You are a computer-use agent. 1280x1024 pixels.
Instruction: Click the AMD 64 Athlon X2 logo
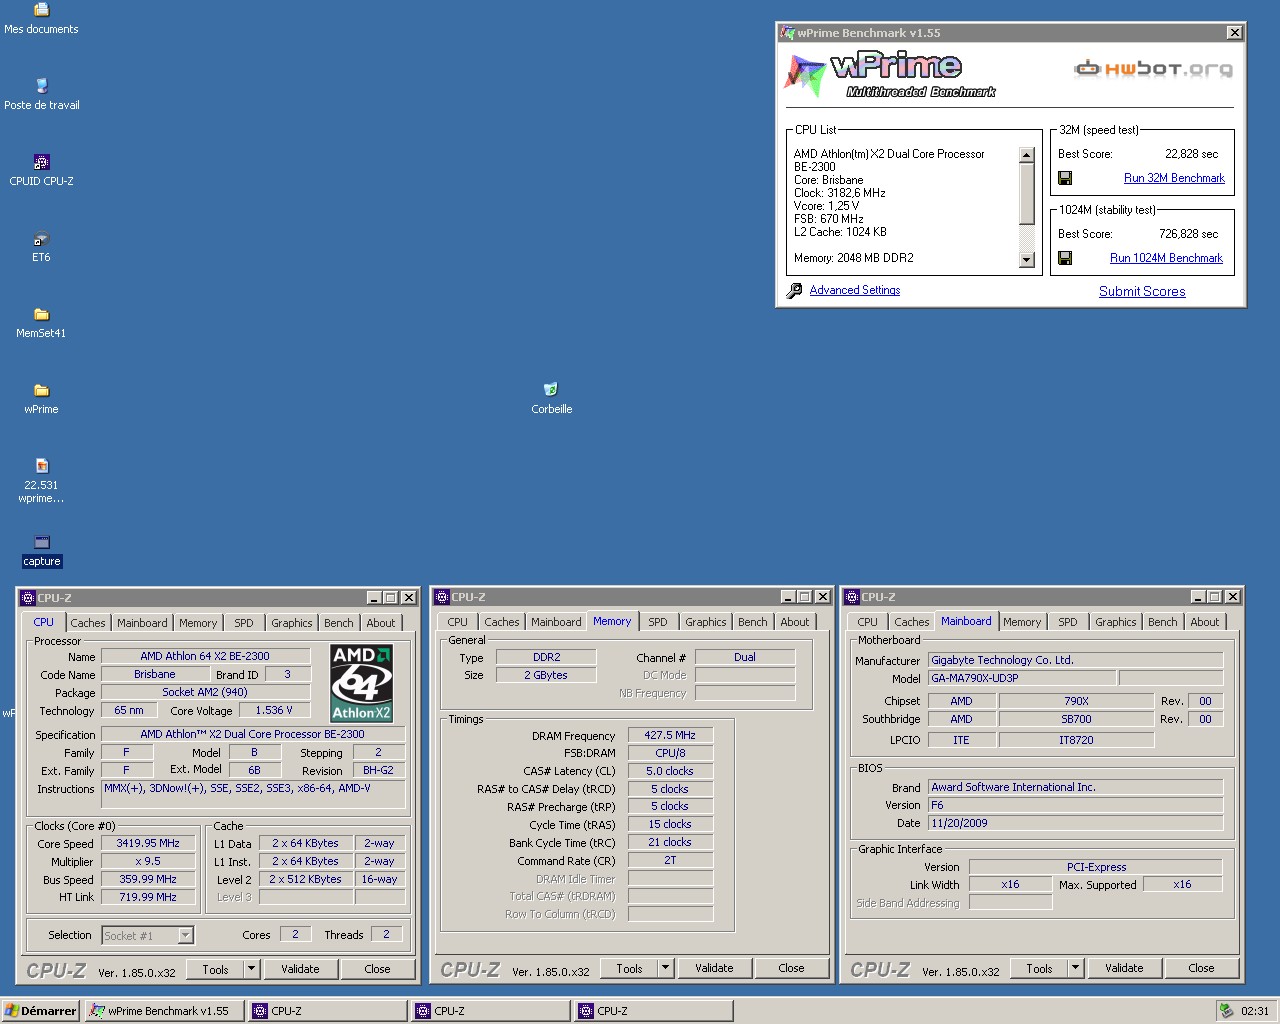click(x=361, y=683)
